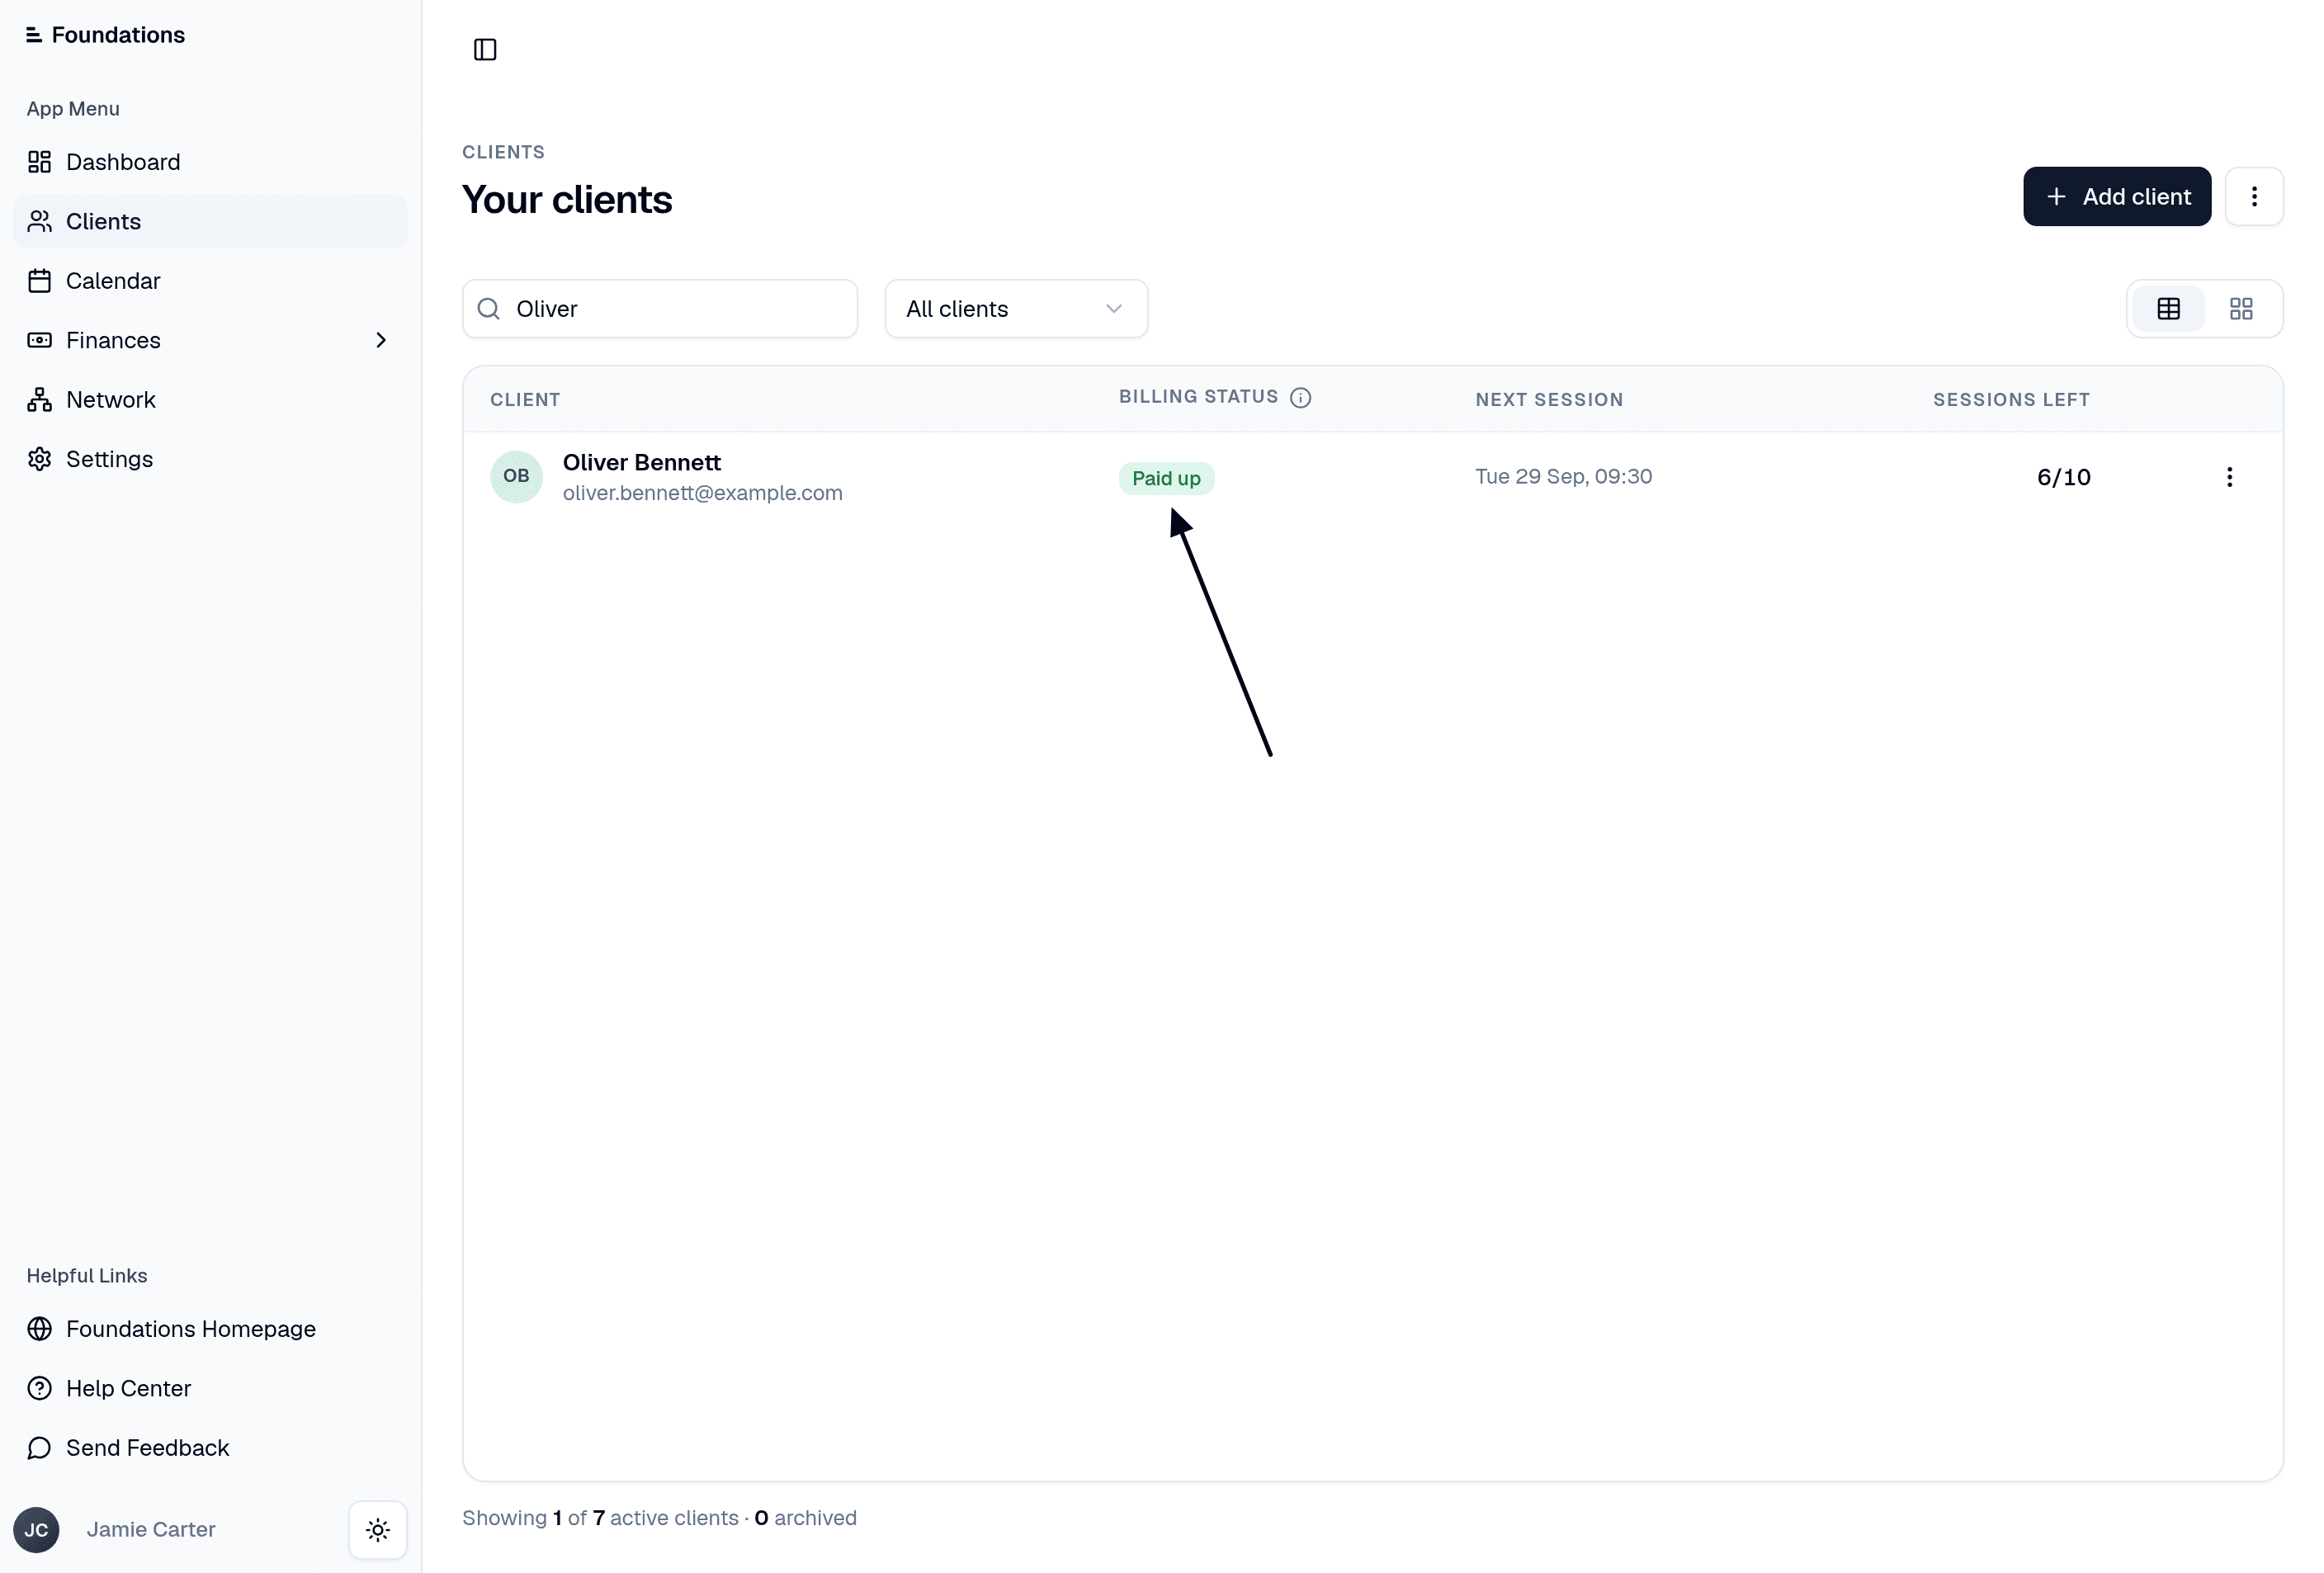Toggle the light/dark theme button
The image size is (2324, 1573).
click(378, 1529)
